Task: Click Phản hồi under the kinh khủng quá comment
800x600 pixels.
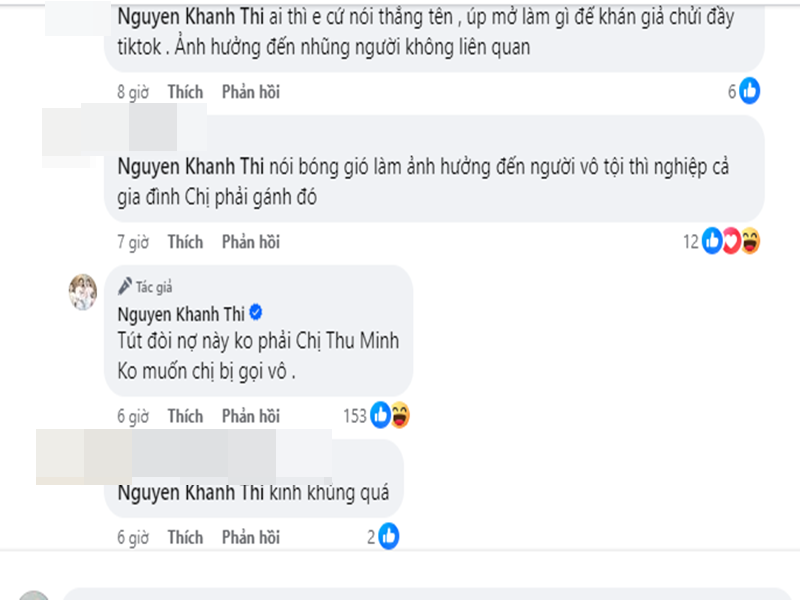Action: 250,536
